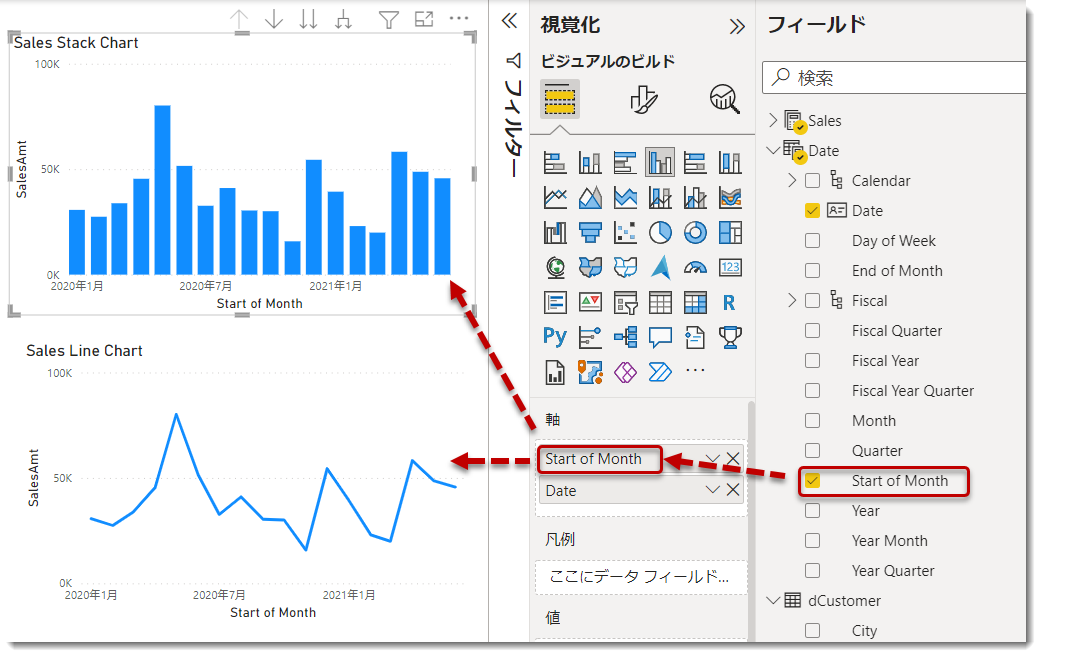Select the treemap visual
The image size is (1092, 660).
(x=730, y=233)
